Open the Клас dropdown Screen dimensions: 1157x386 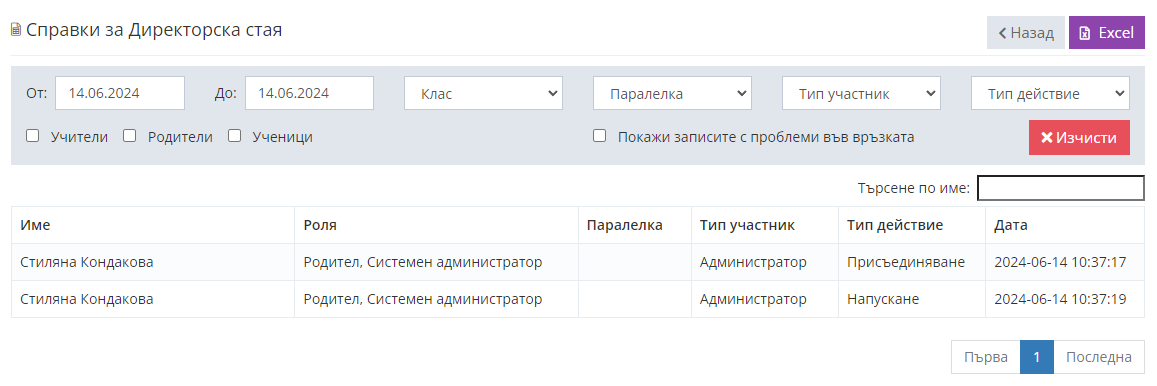click(x=483, y=94)
